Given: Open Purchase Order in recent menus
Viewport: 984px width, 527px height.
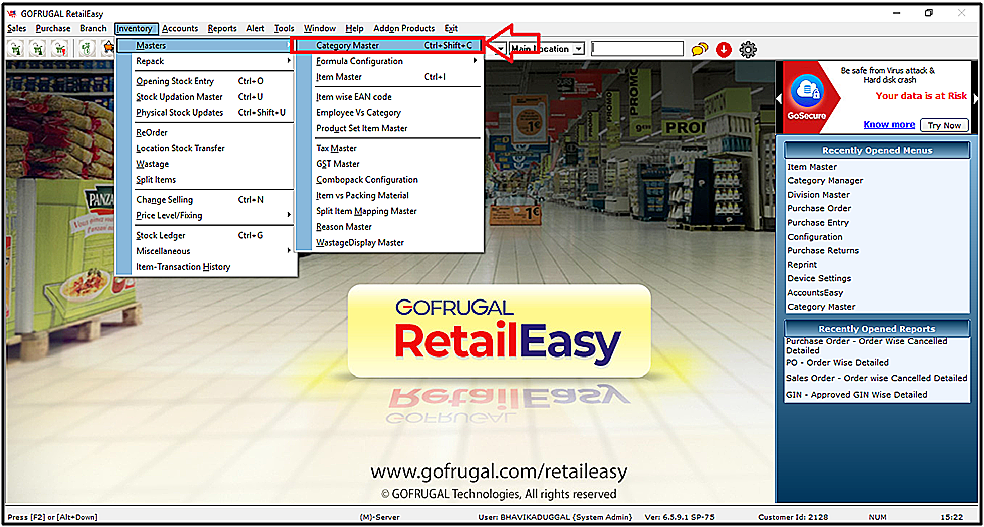Looking at the screenshot, I should pos(820,208).
